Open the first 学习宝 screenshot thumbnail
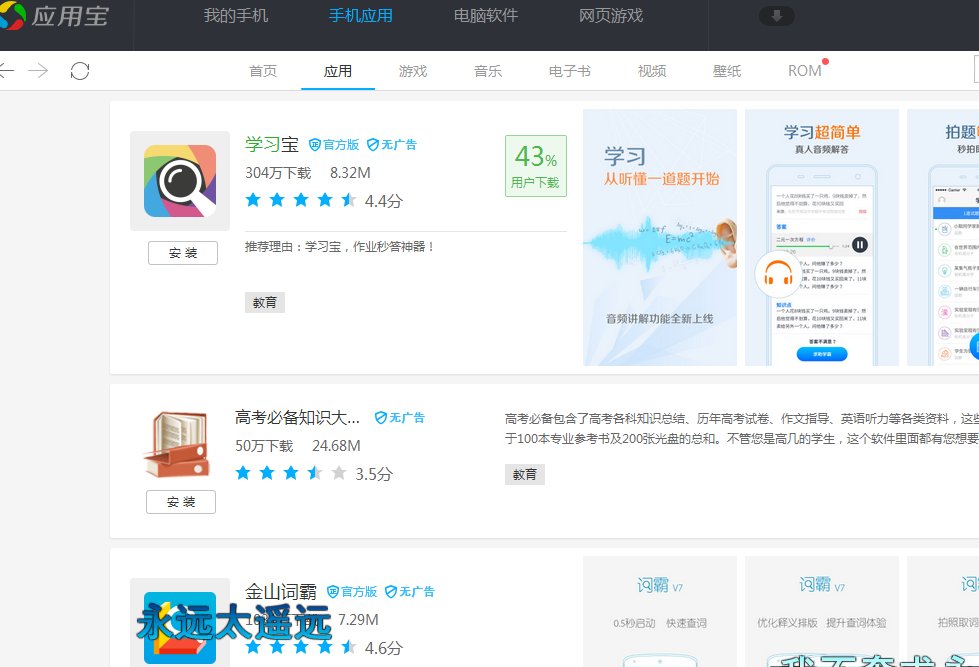979x667 pixels. 659,237
